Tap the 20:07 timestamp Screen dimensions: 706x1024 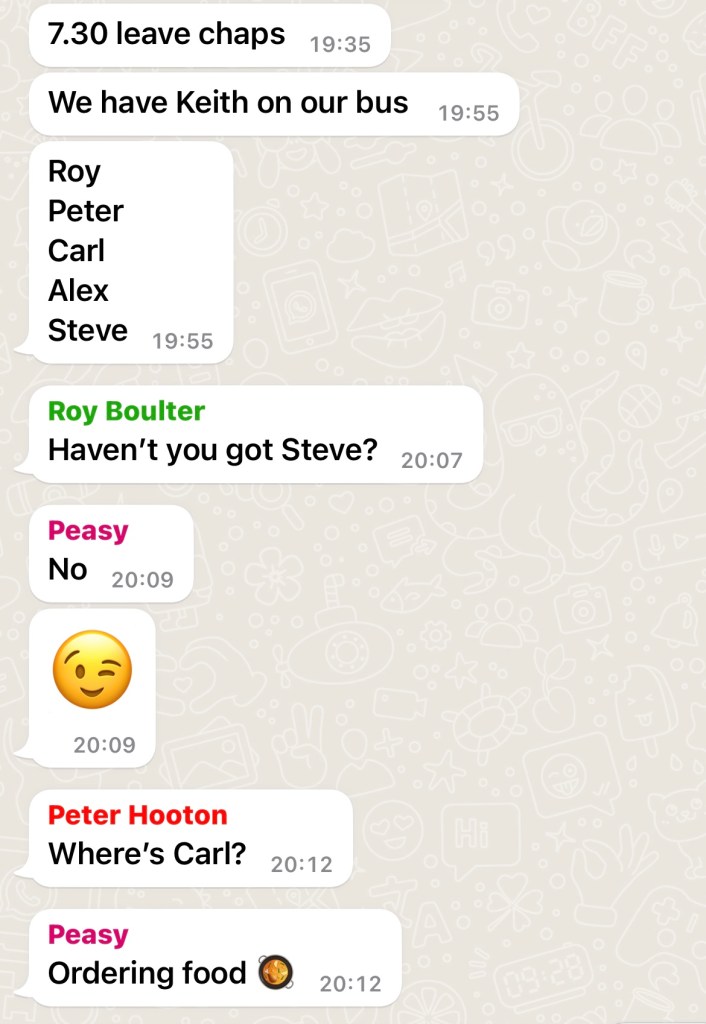pyautogui.click(x=431, y=460)
